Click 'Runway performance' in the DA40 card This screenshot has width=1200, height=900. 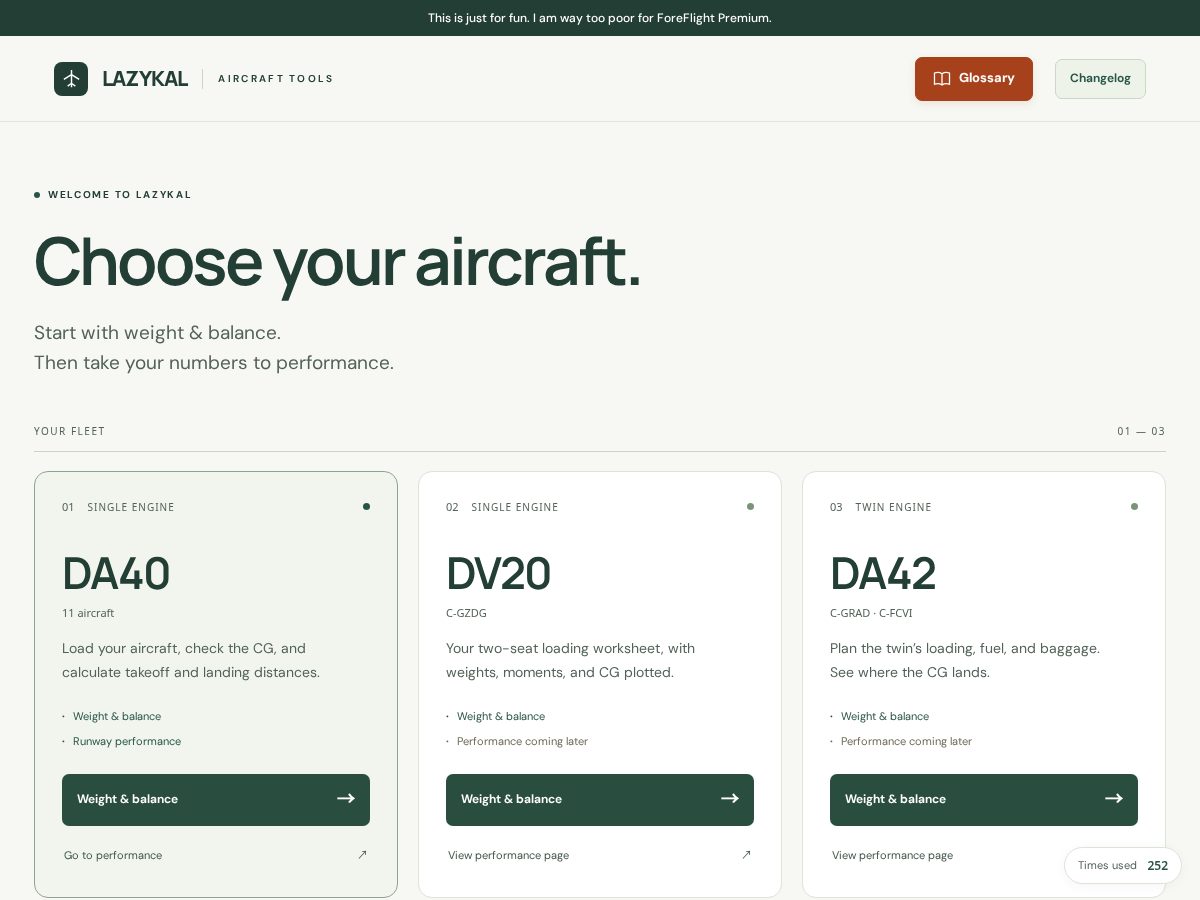127,742
